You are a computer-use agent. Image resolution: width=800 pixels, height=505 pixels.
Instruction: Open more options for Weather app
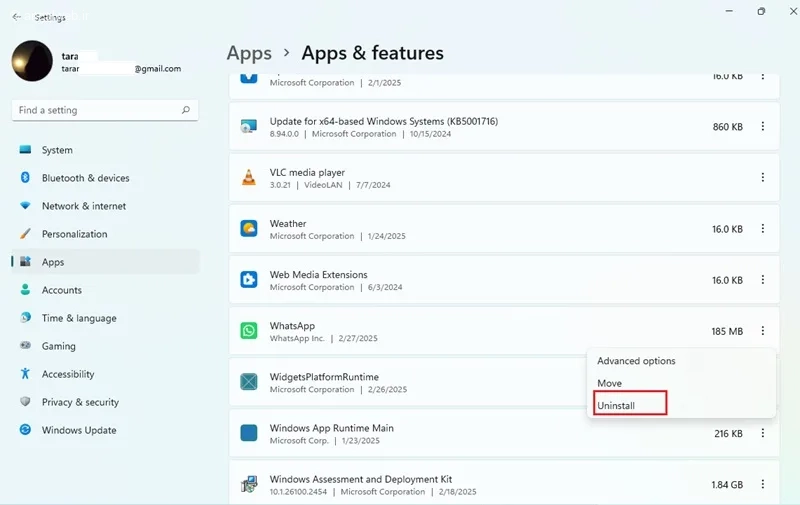763,229
